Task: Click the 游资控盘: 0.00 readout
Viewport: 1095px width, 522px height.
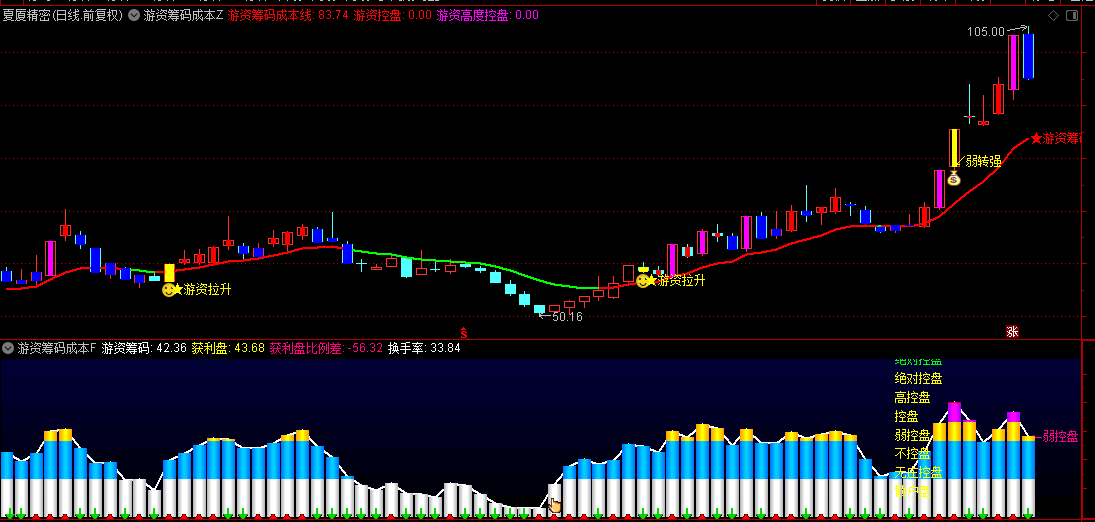Action: [x=392, y=15]
